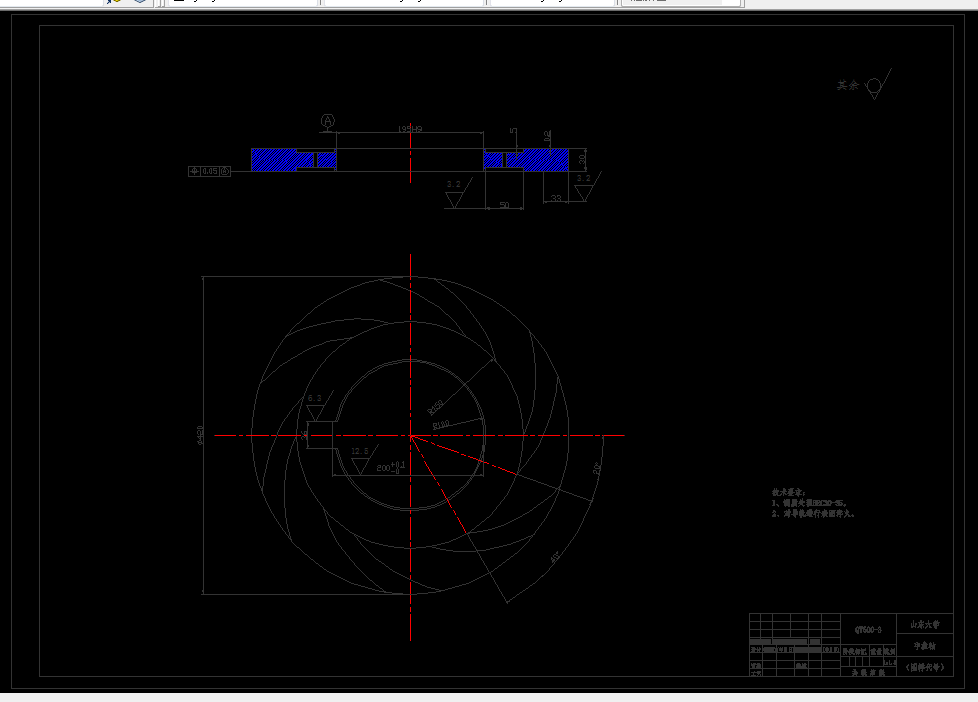
Task: Click the 山东大学 title block cell
Action: tap(924, 625)
